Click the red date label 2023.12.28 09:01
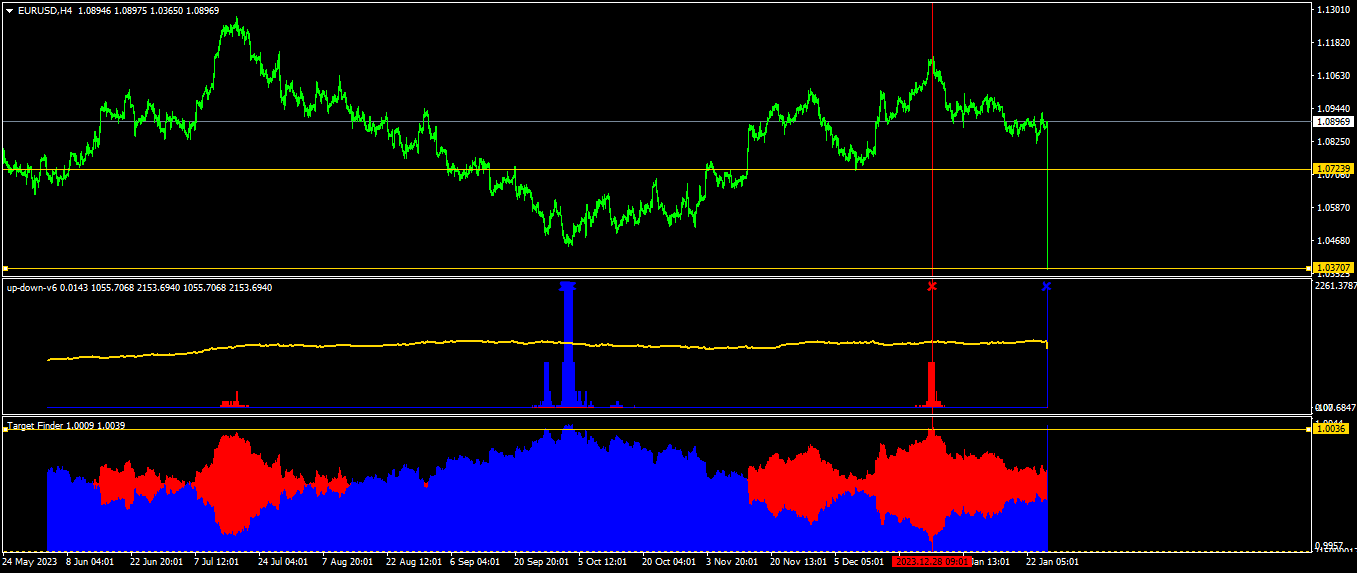This screenshot has height=573, width=1357. (932, 561)
